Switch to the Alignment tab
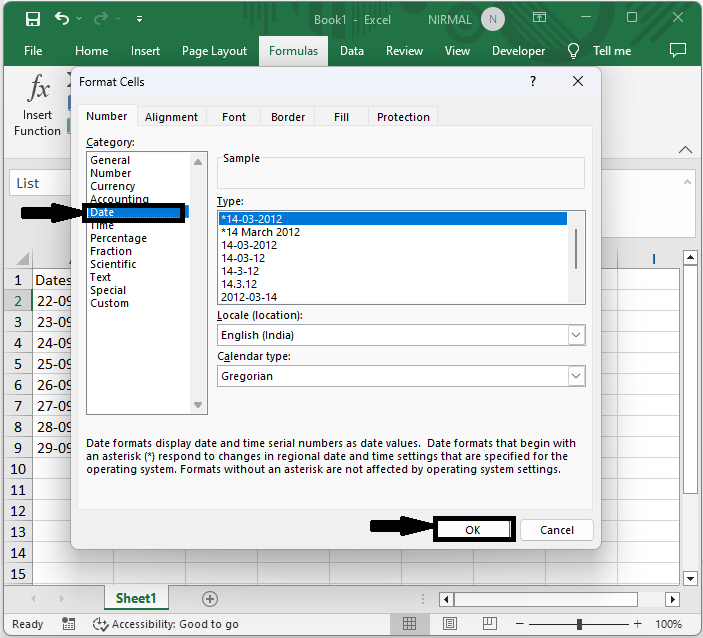Image resolution: width=703 pixels, height=638 pixels. point(171,117)
